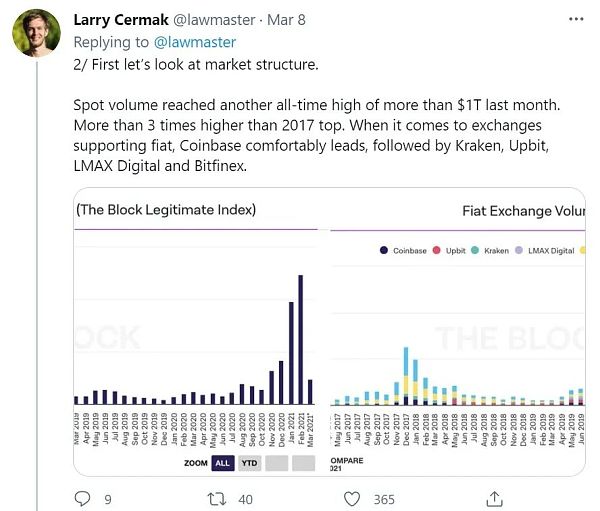Select the YTD zoom button
600x511 pixels.
pos(250,463)
